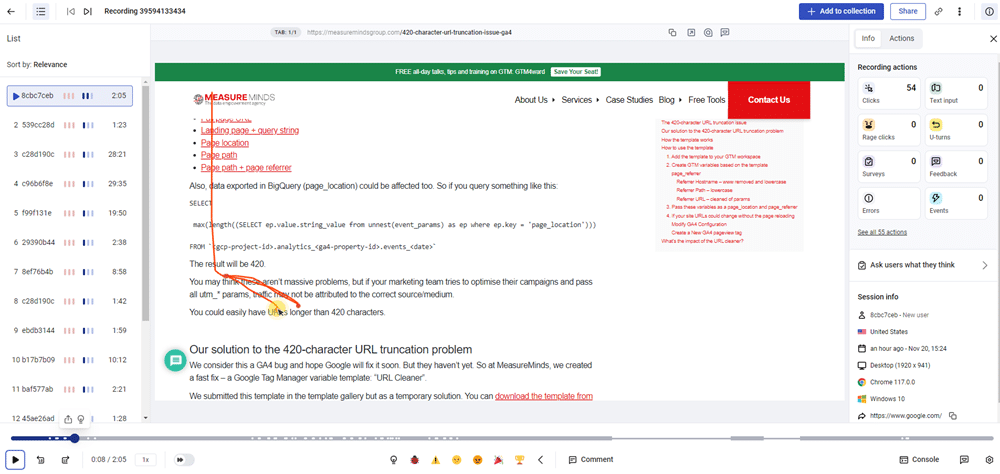Change playback speed from 1x
The image size is (1000, 474).
145,460
